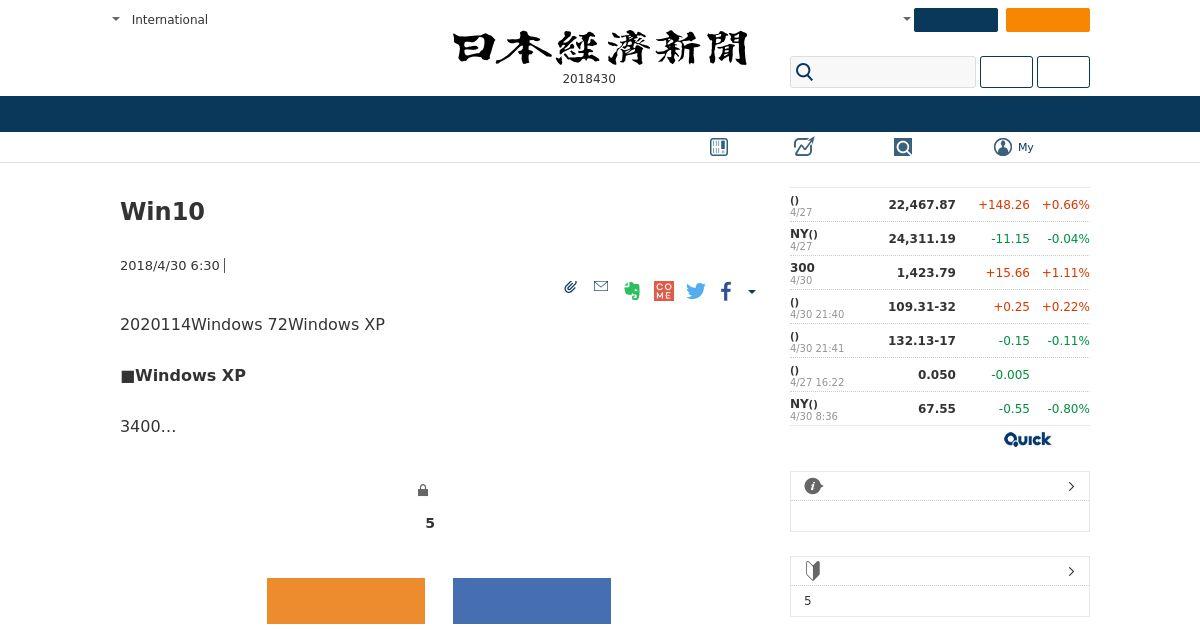The width and height of the screenshot is (1200, 630).
Task: Click the information circle icon
Action: [x=813, y=486]
